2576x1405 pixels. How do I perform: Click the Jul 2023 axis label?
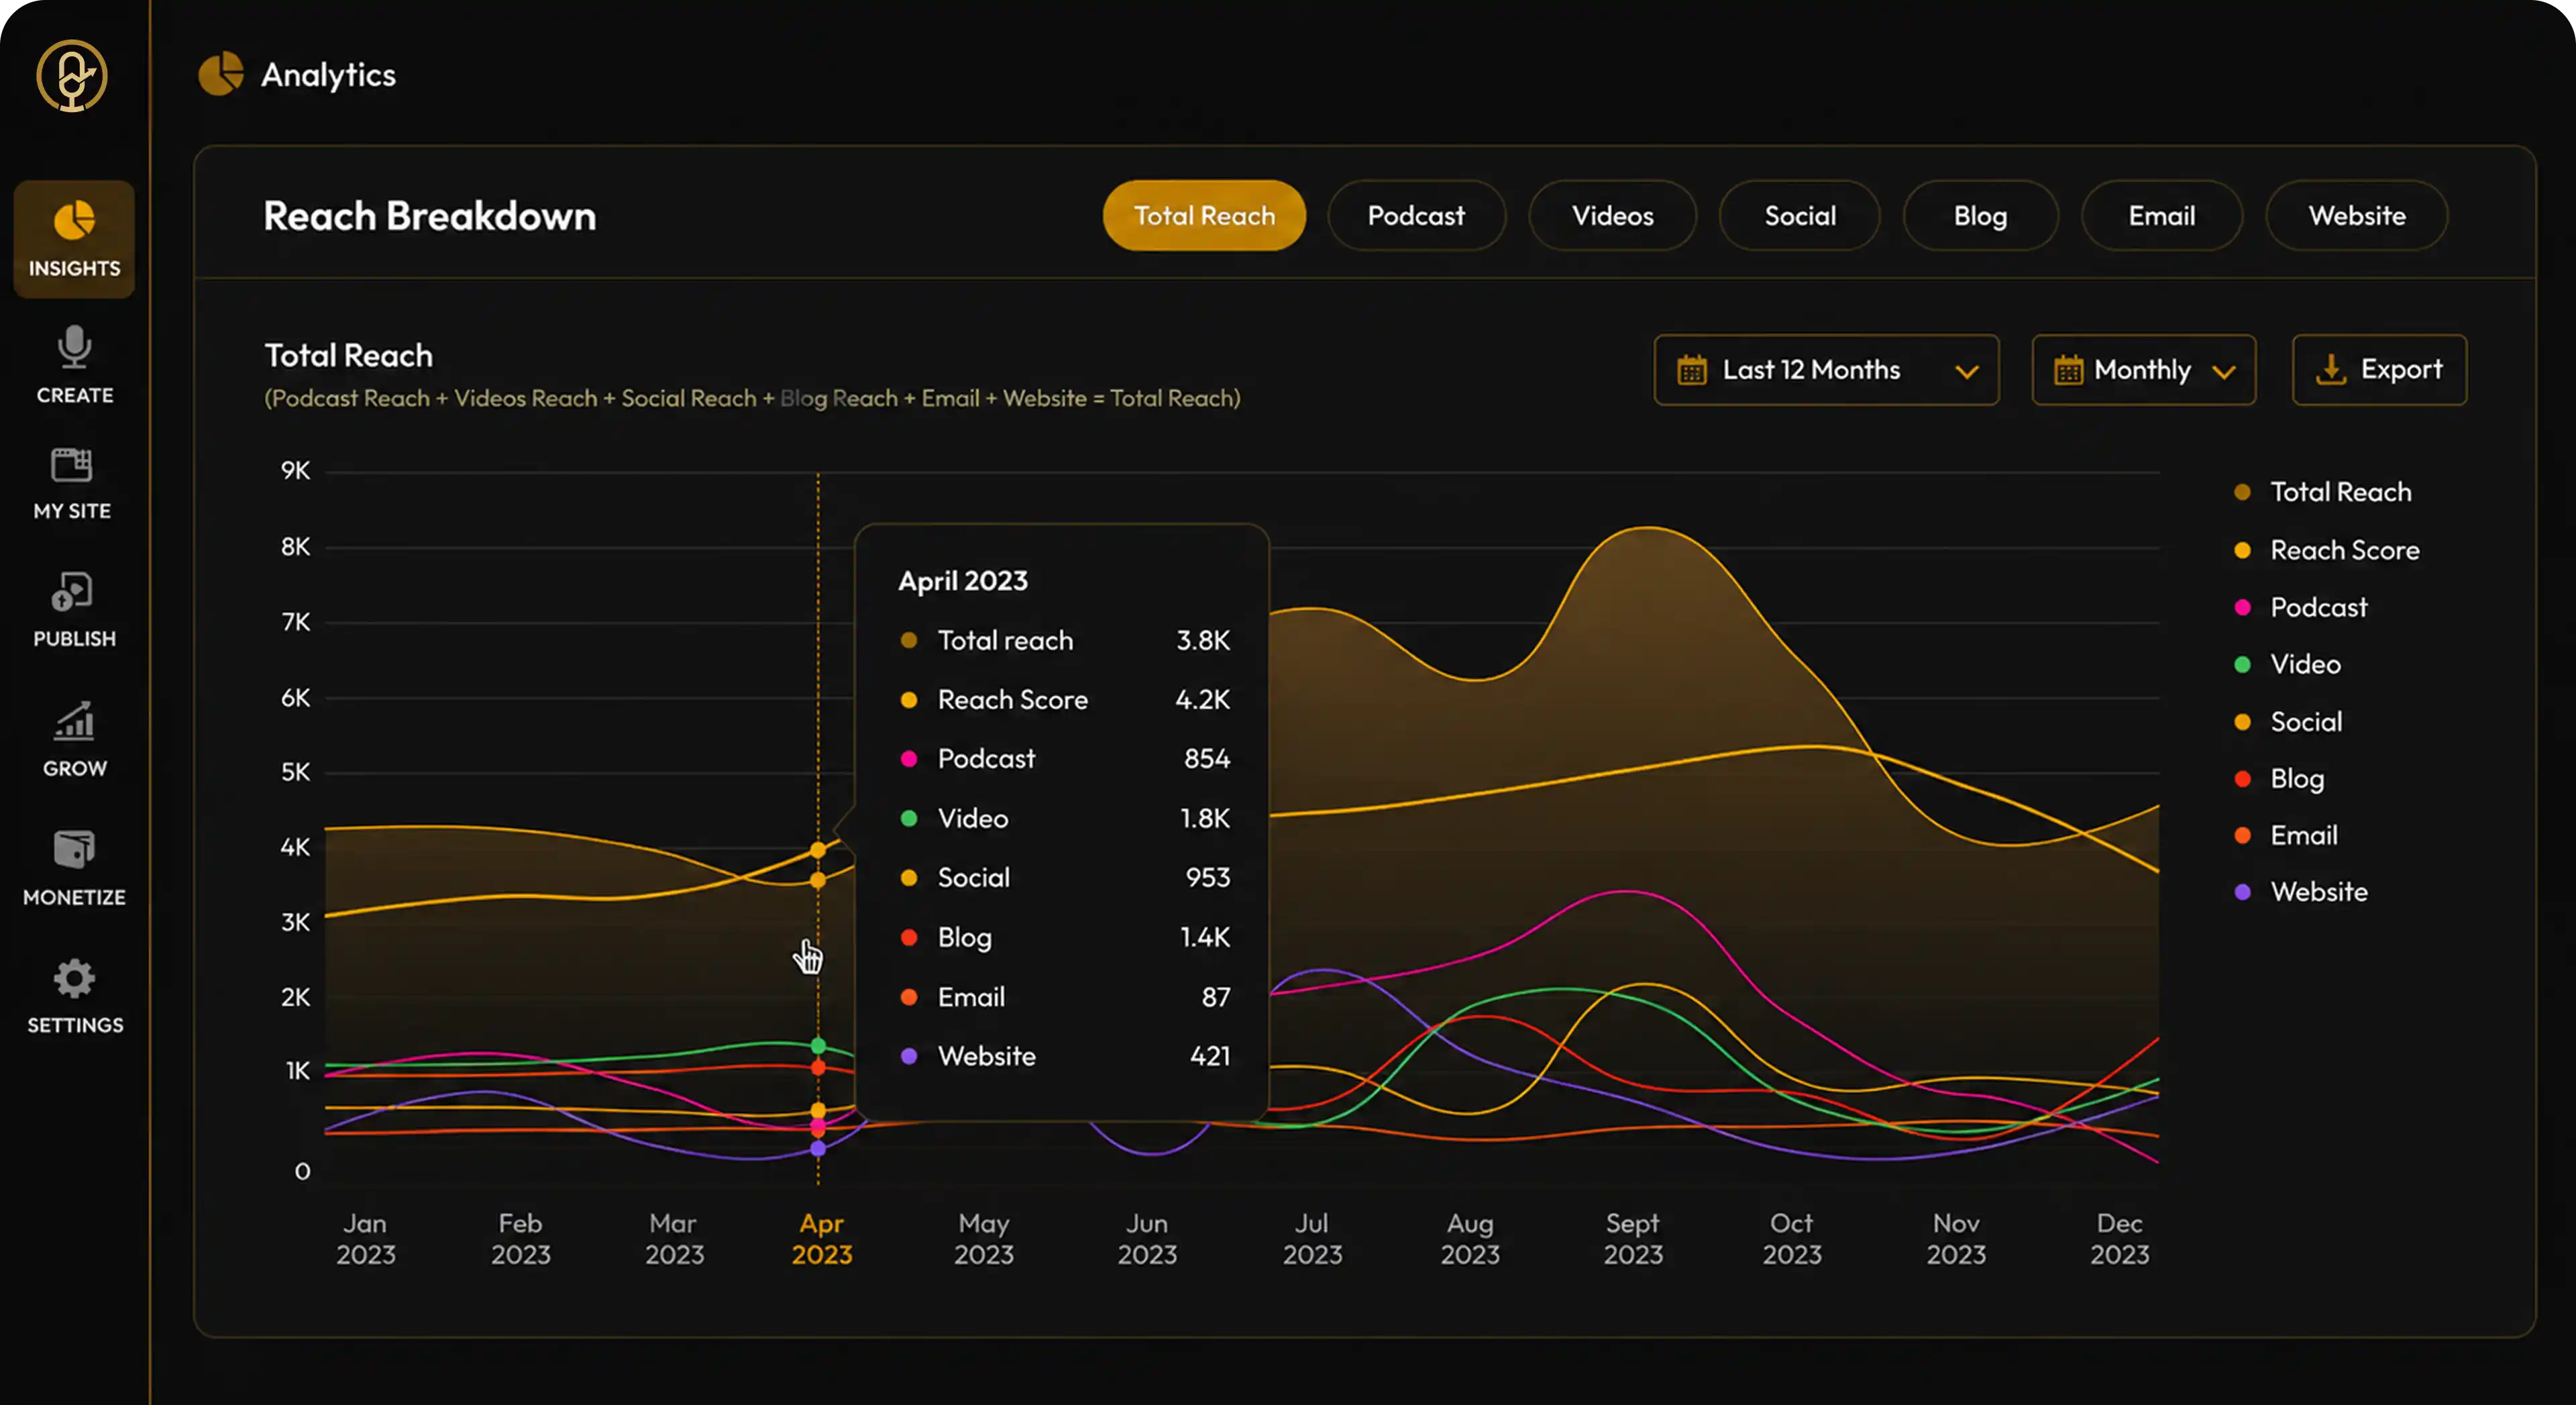(1312, 1239)
